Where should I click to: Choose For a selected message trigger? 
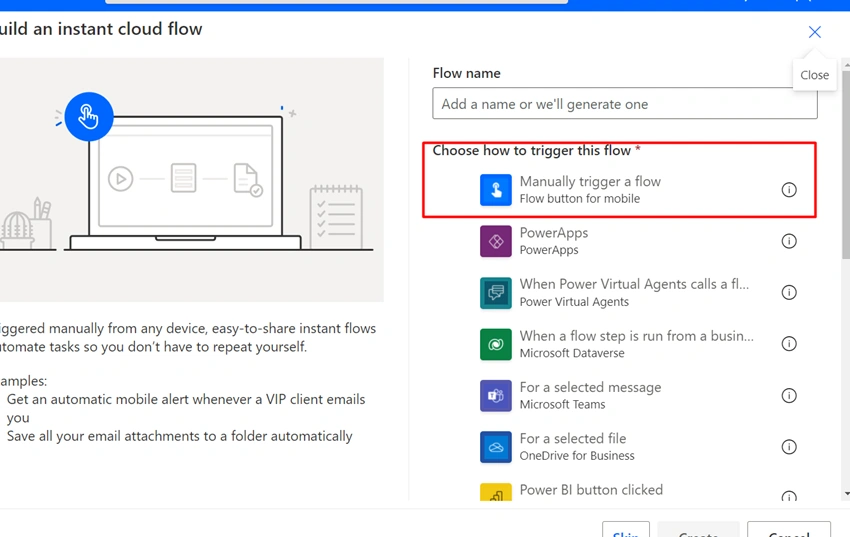[x=590, y=387]
